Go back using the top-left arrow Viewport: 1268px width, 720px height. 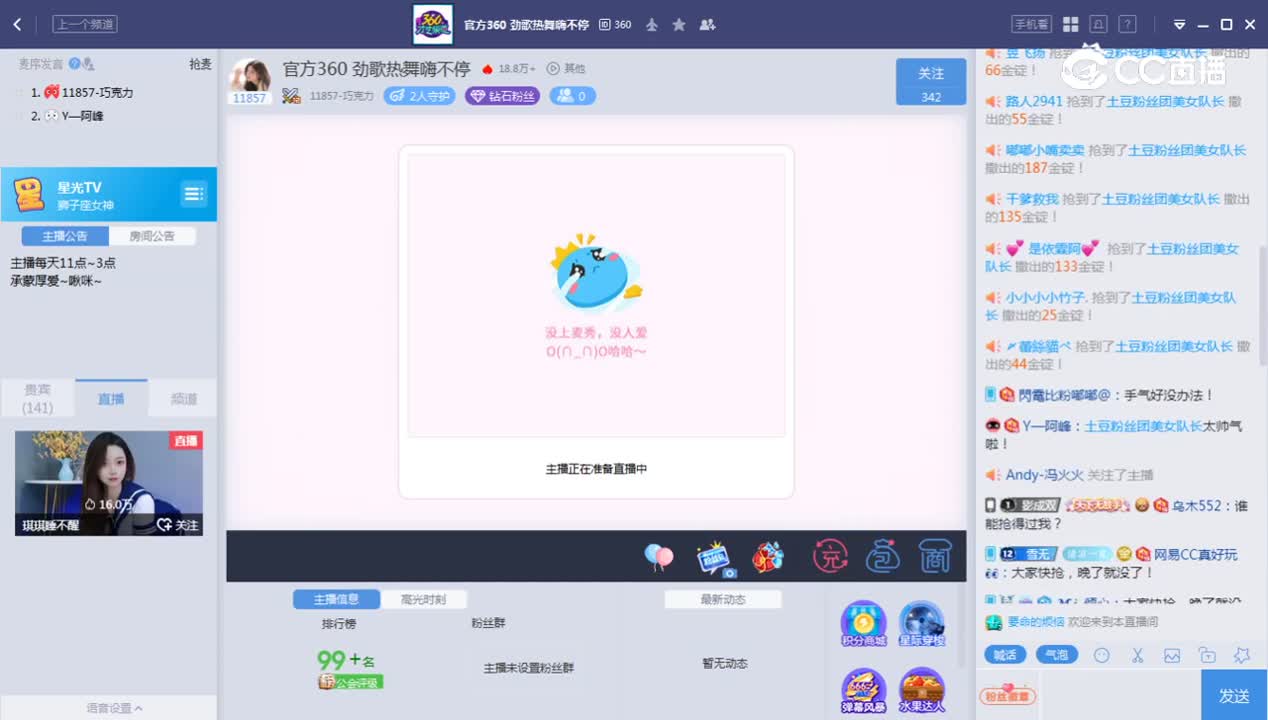coord(17,24)
